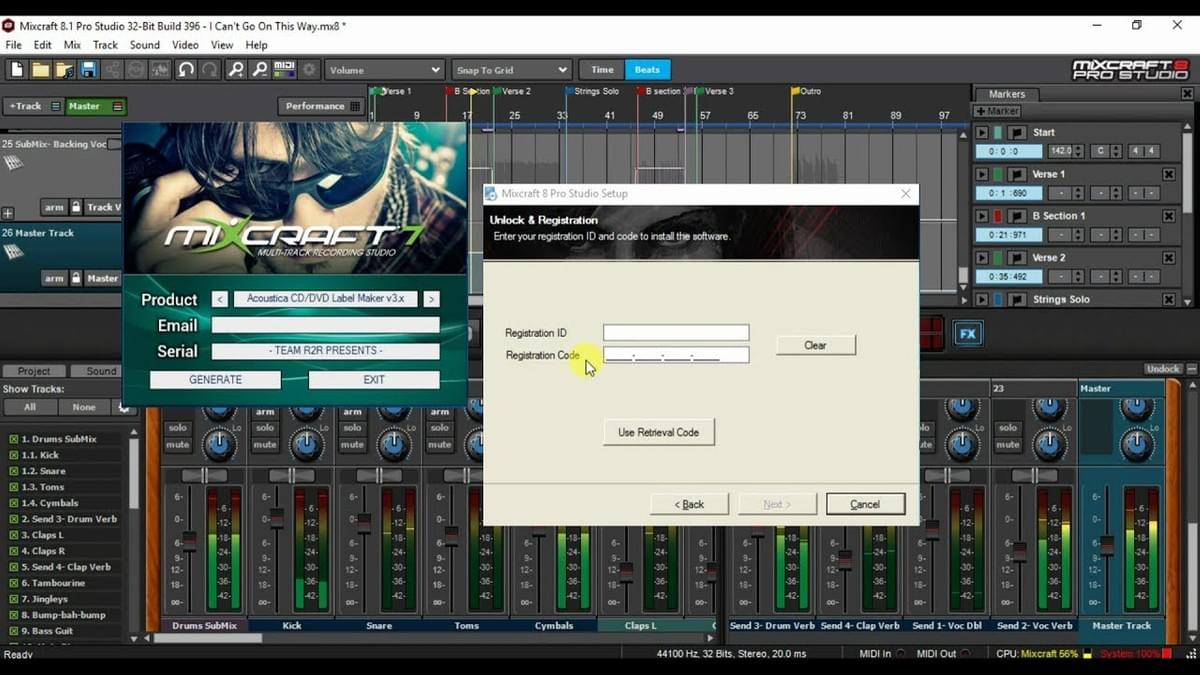Click the Undo arrow icon
This screenshot has height=675, width=1200.
tap(186, 69)
